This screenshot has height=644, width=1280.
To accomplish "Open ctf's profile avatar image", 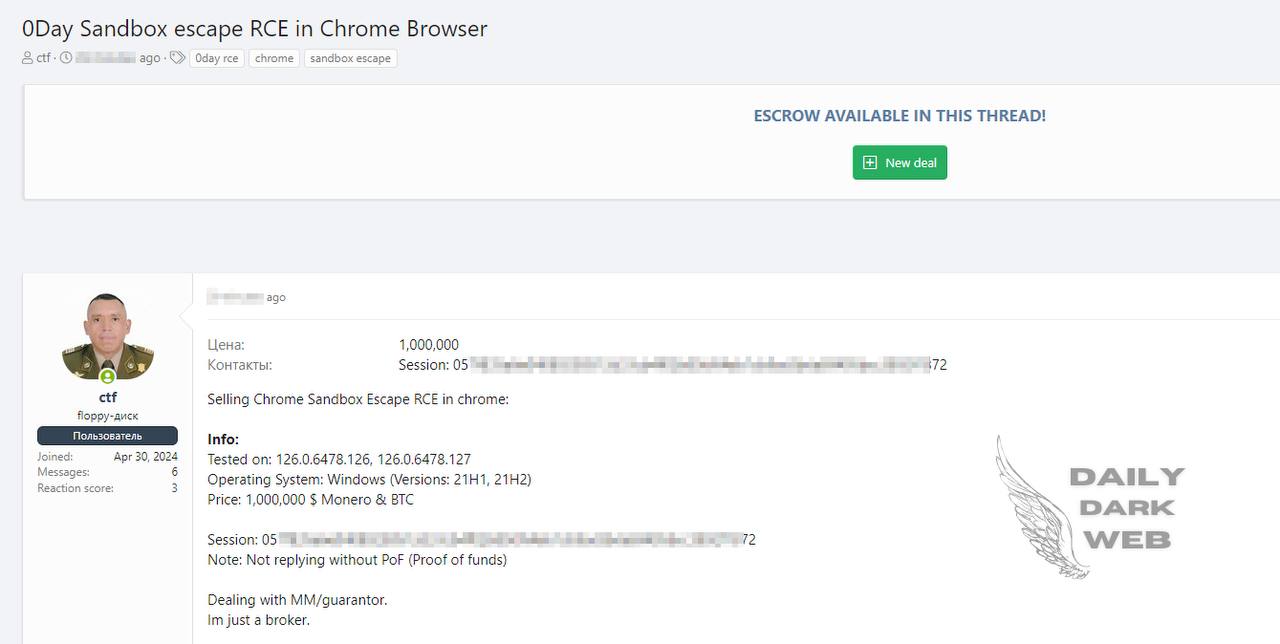I will [107, 336].
